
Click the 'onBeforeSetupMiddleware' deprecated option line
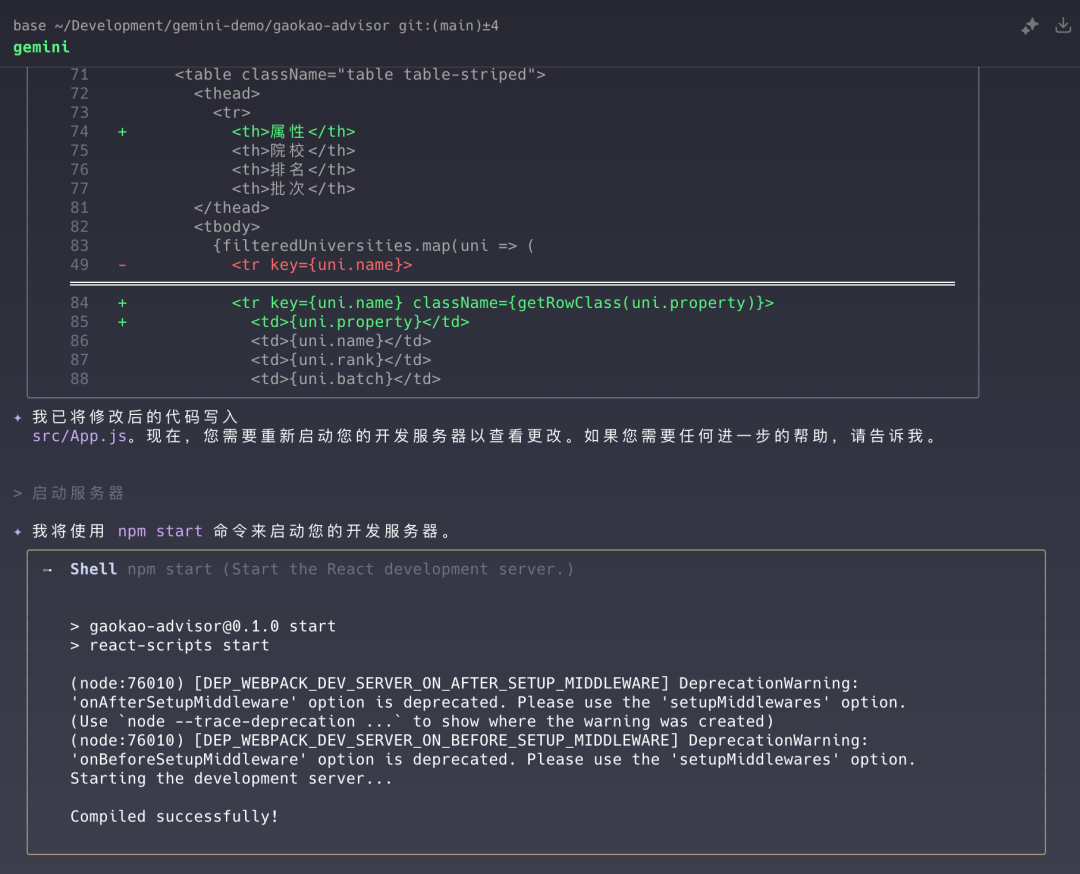pyautogui.click(x=493, y=760)
